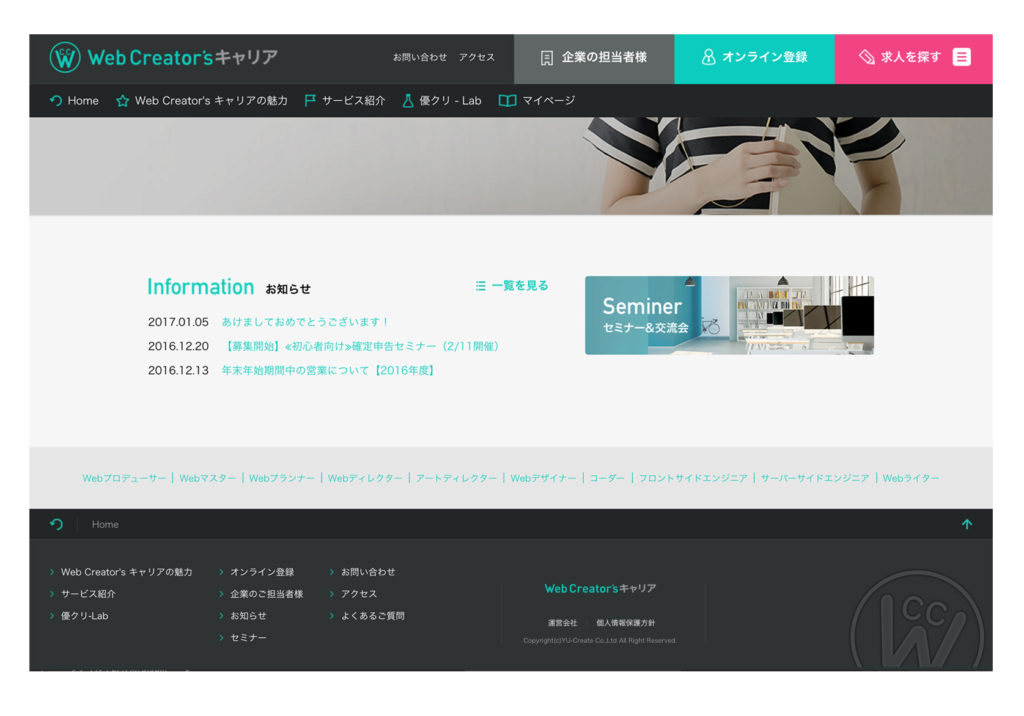Open the マイページ navigation item
Viewport: 1024px width, 716px height.
coord(548,101)
